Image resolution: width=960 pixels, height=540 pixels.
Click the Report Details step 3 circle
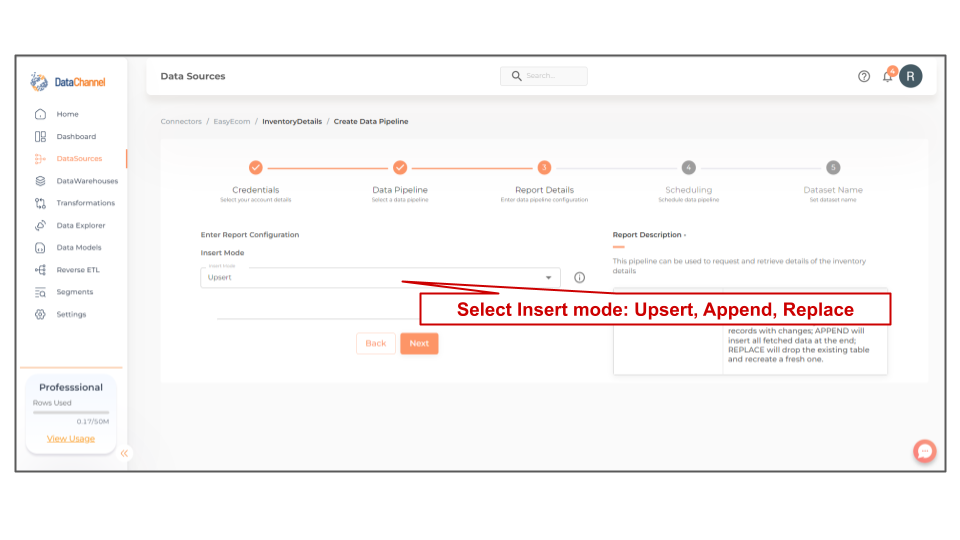[x=544, y=167]
